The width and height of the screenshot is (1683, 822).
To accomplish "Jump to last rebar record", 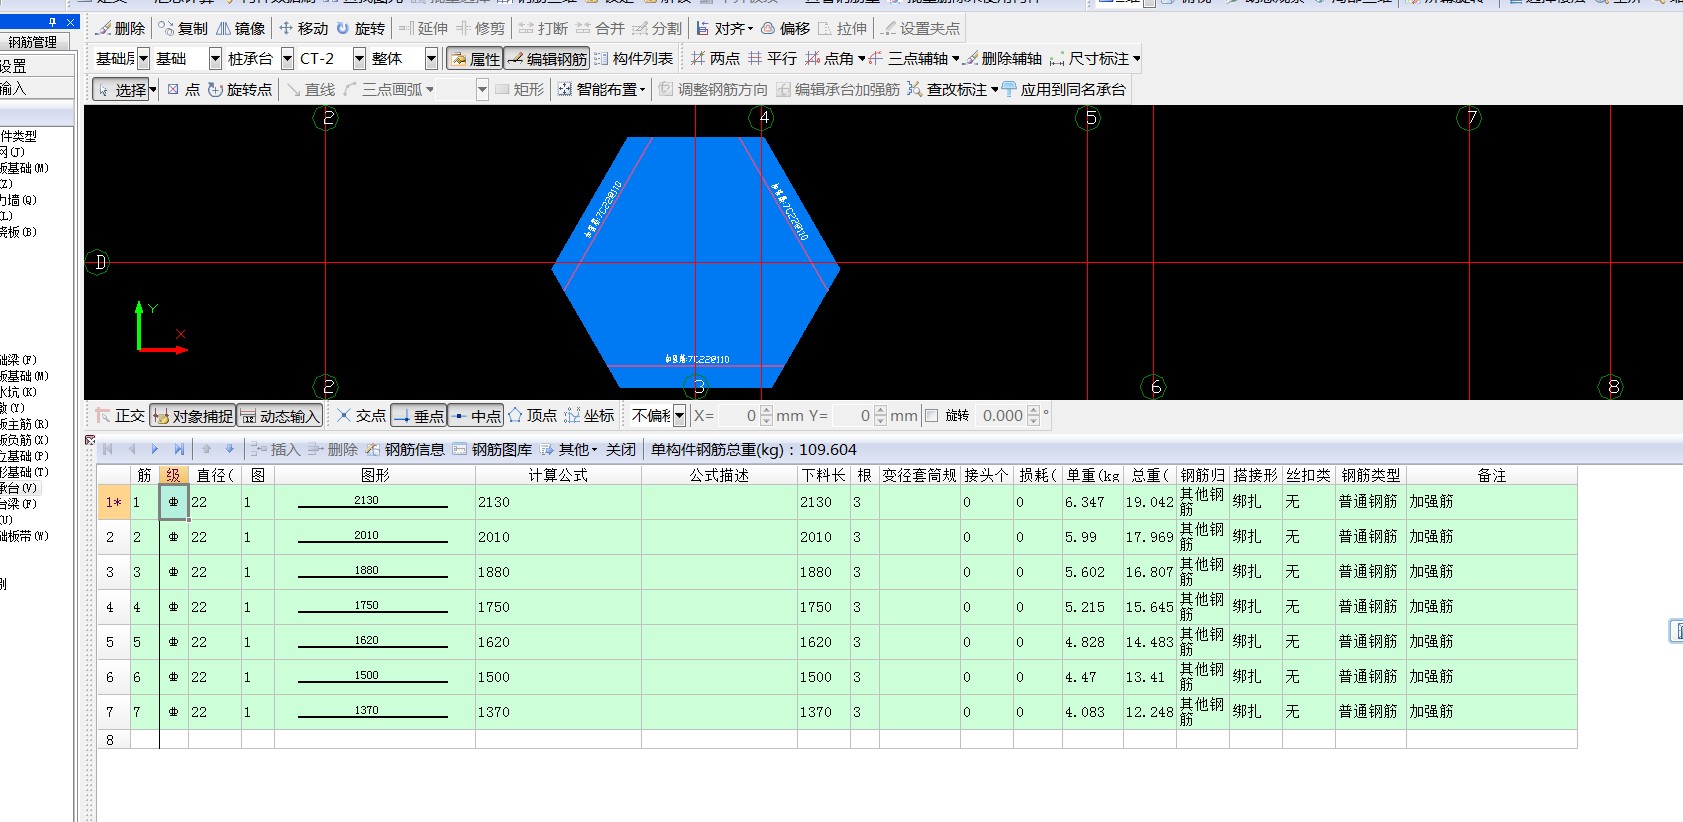I will 179,449.
